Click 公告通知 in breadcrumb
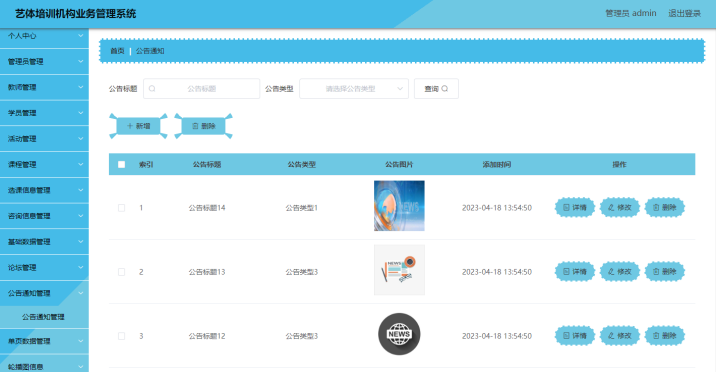Viewport: 716px width, 372px height. [x=150, y=51]
